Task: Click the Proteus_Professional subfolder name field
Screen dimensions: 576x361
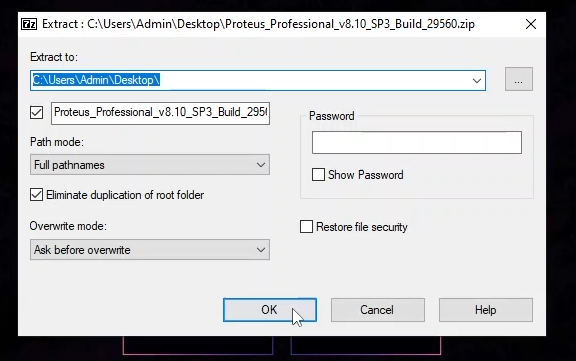Action: point(161,113)
